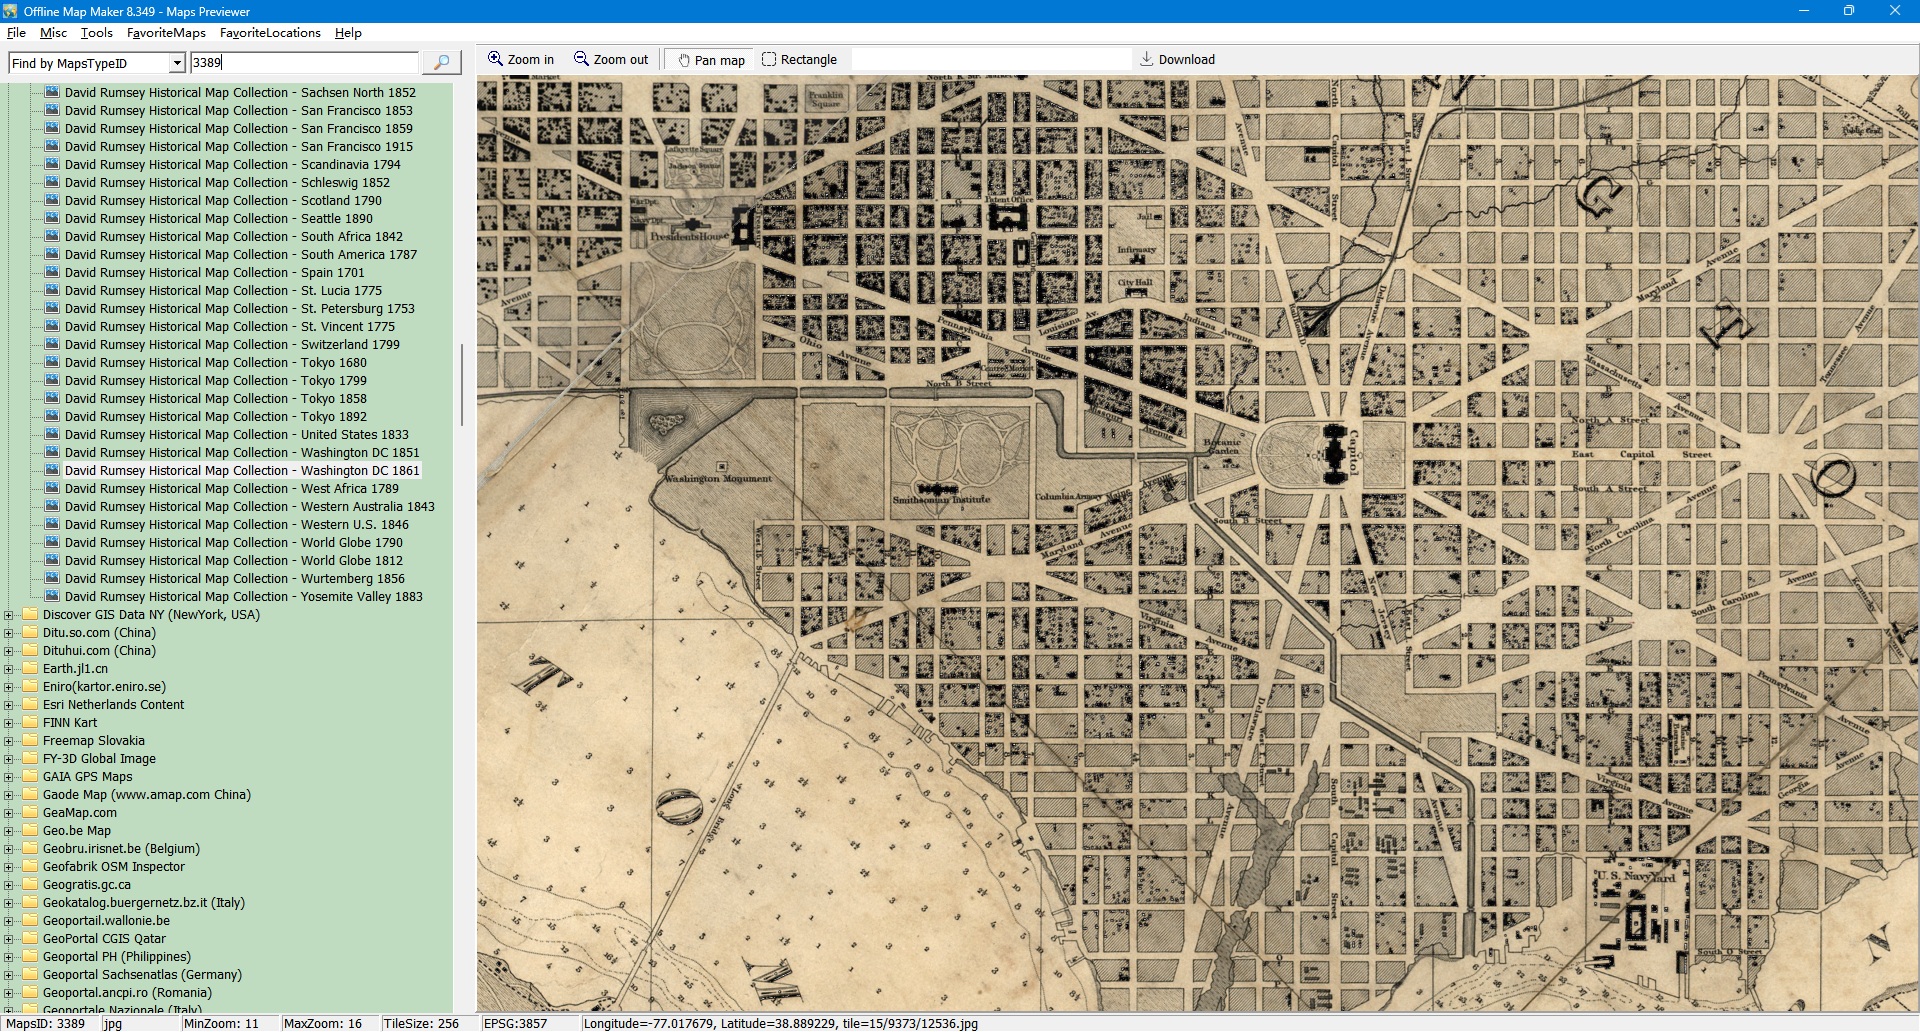Viewport: 1920px width, 1032px height.
Task: Click the Download button
Action: tap(1177, 60)
